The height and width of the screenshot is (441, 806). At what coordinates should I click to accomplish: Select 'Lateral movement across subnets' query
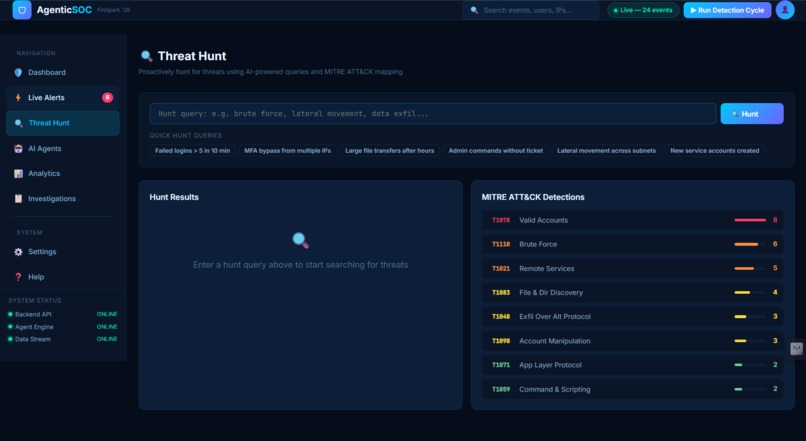[x=607, y=151]
